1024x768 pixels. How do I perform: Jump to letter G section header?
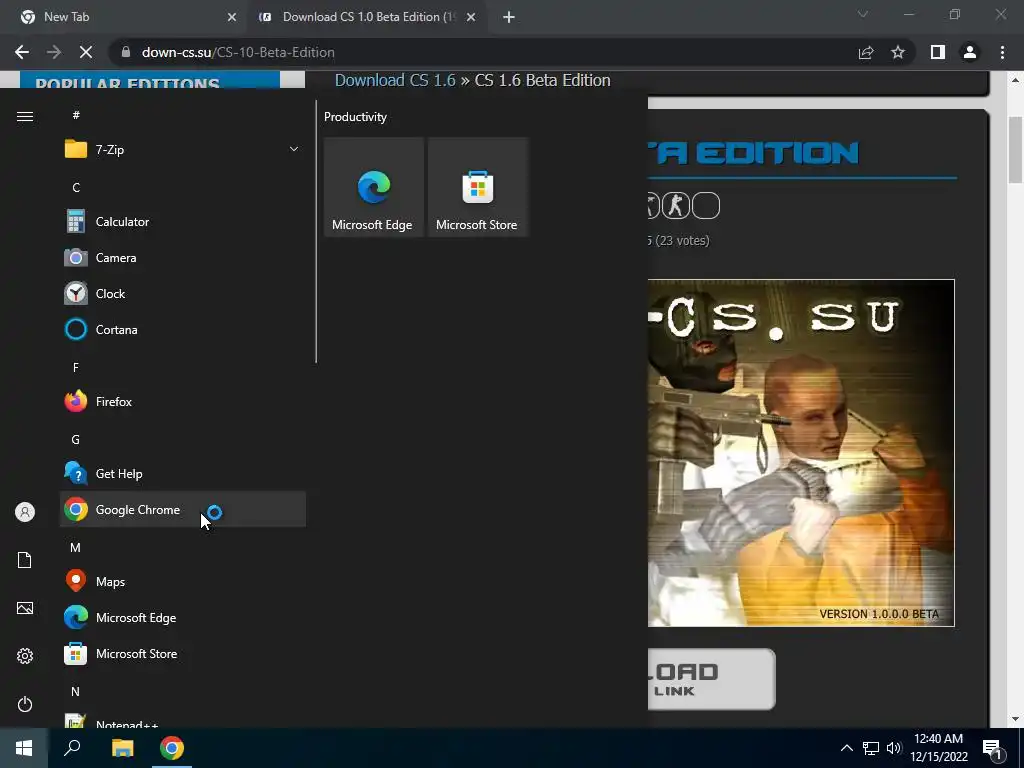point(76,440)
